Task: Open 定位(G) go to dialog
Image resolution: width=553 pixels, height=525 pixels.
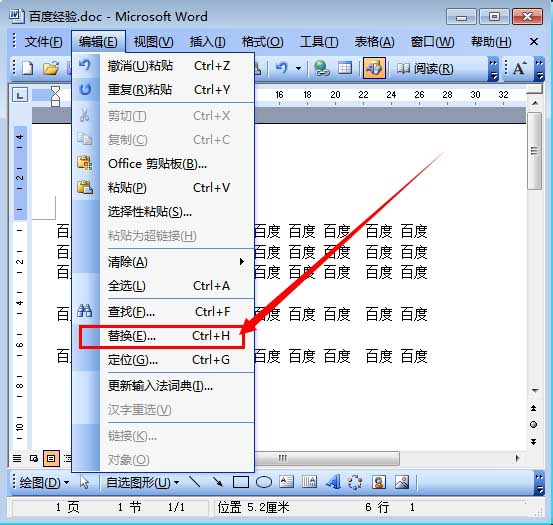Action: tap(163, 360)
